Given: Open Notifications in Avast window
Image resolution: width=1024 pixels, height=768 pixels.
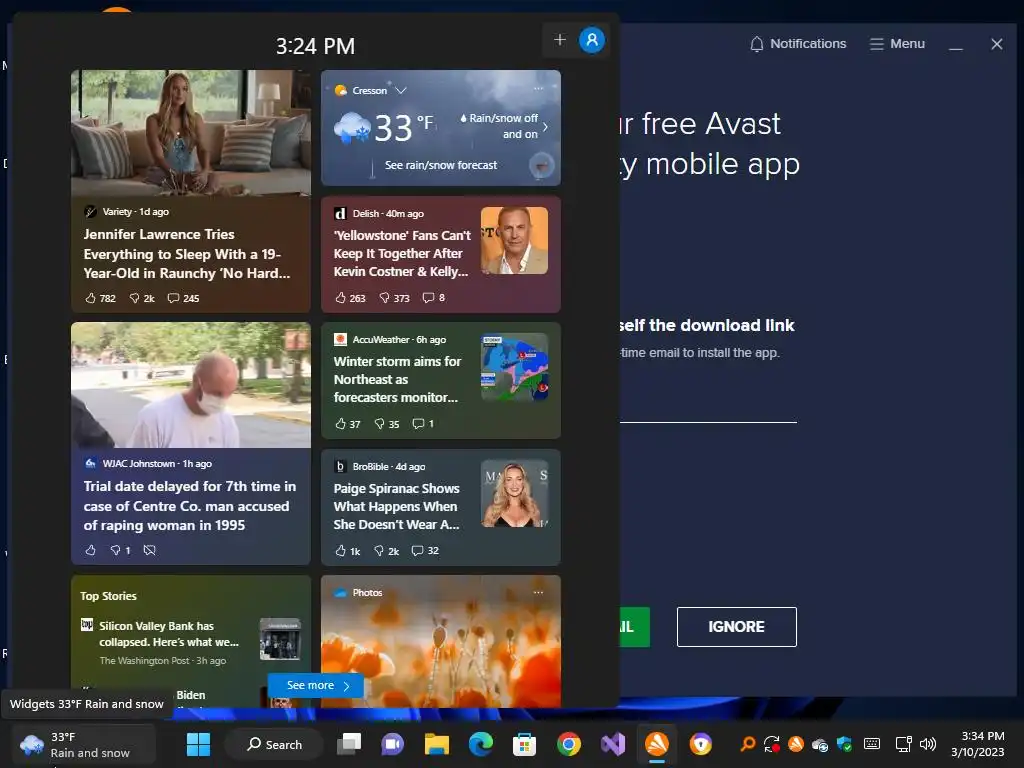Looking at the screenshot, I should click(x=798, y=44).
